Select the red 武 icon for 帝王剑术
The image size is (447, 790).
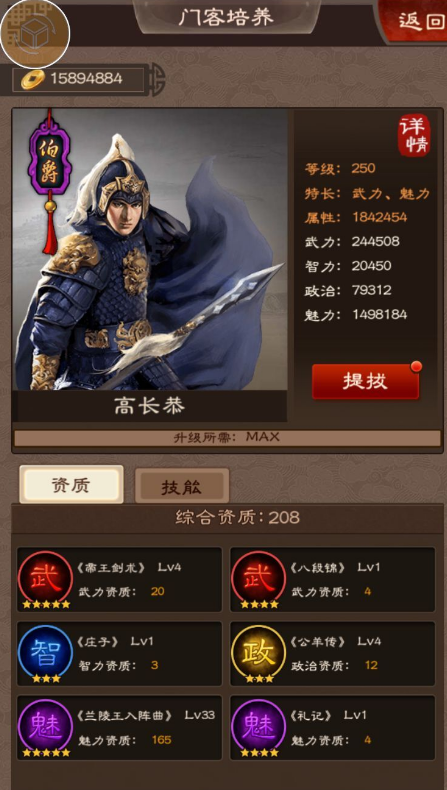[x=45, y=579]
